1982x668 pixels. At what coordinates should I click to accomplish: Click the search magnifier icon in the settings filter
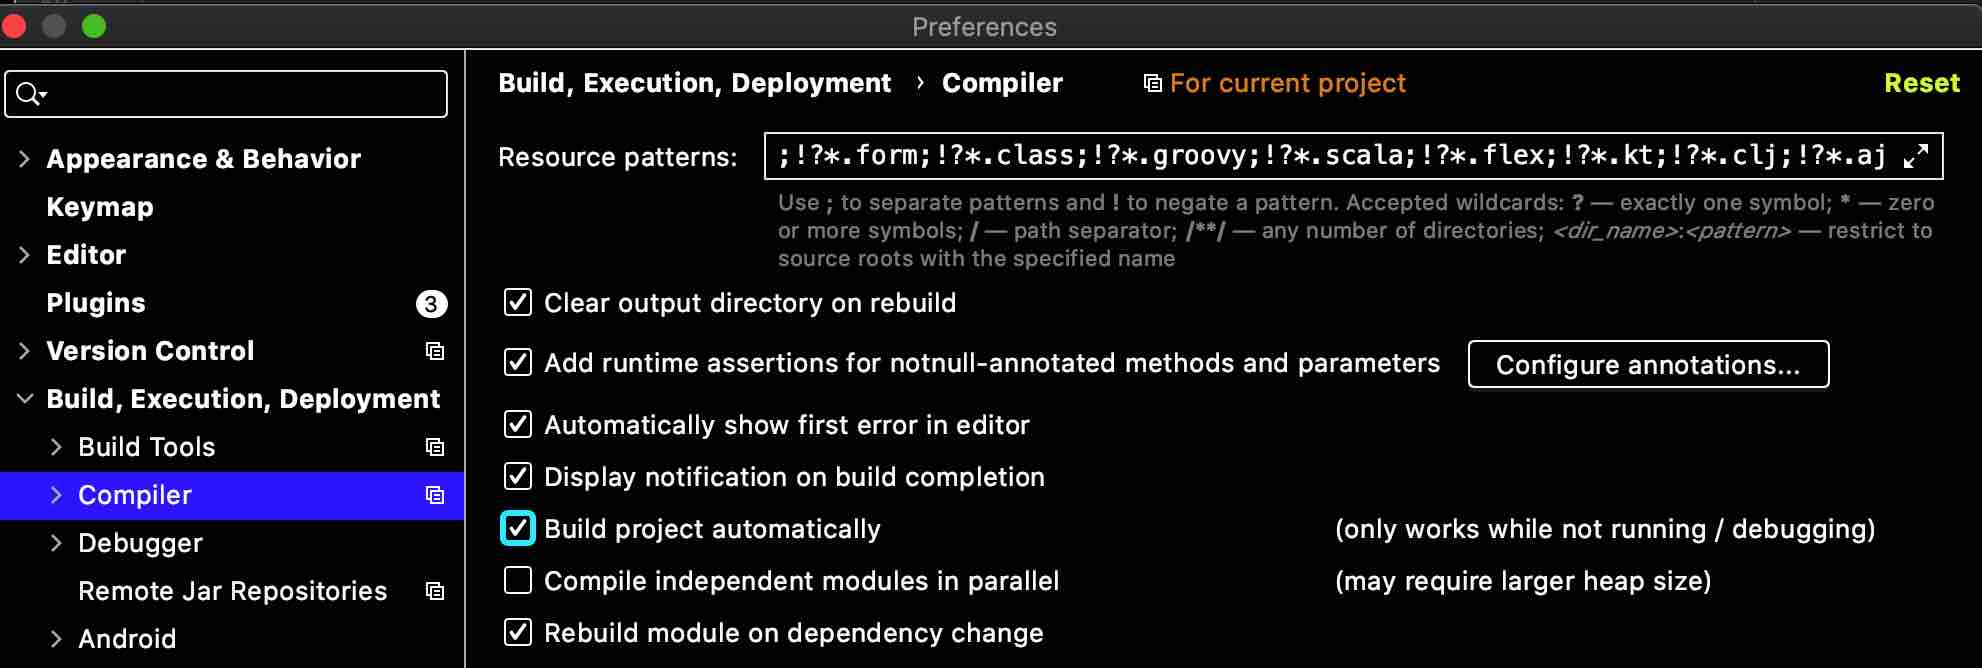coord(31,94)
